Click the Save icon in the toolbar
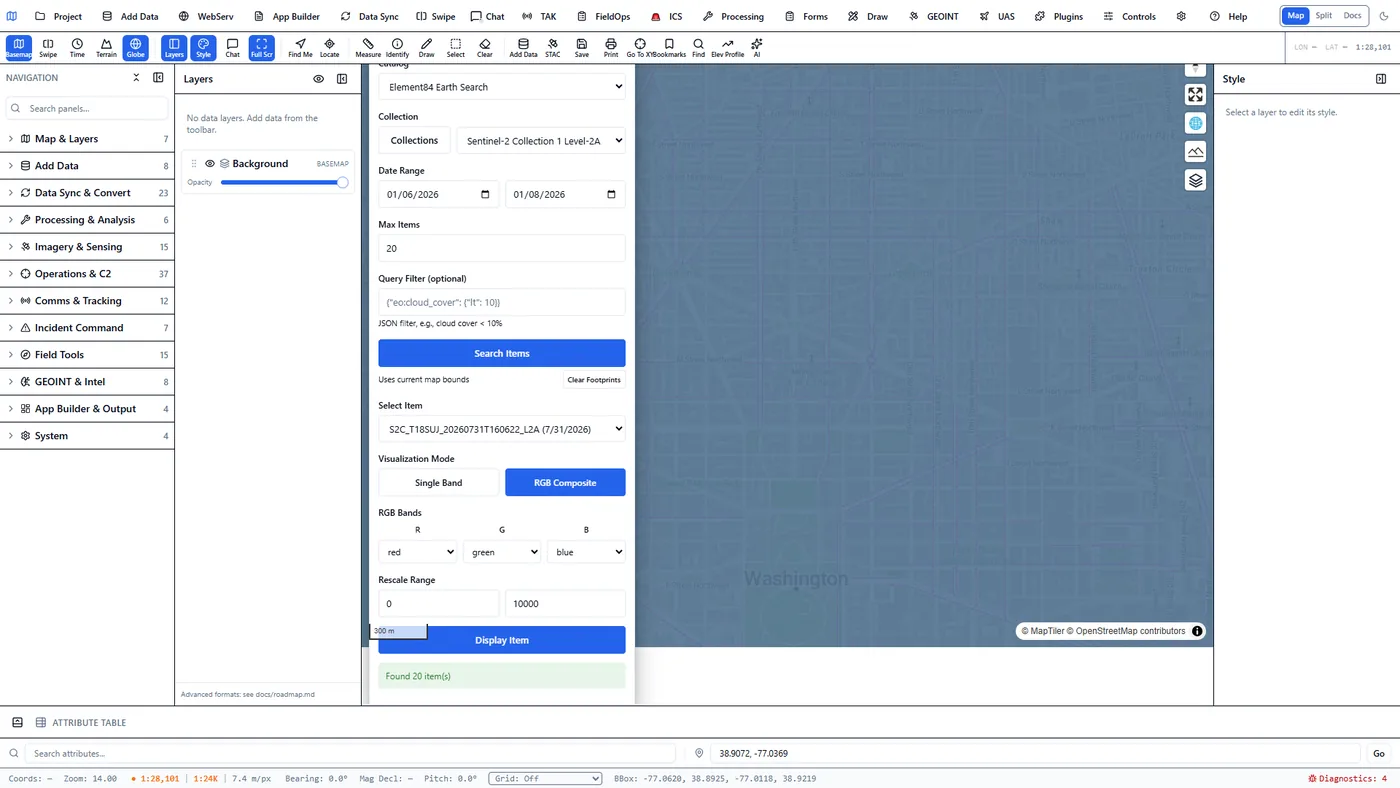 point(582,47)
